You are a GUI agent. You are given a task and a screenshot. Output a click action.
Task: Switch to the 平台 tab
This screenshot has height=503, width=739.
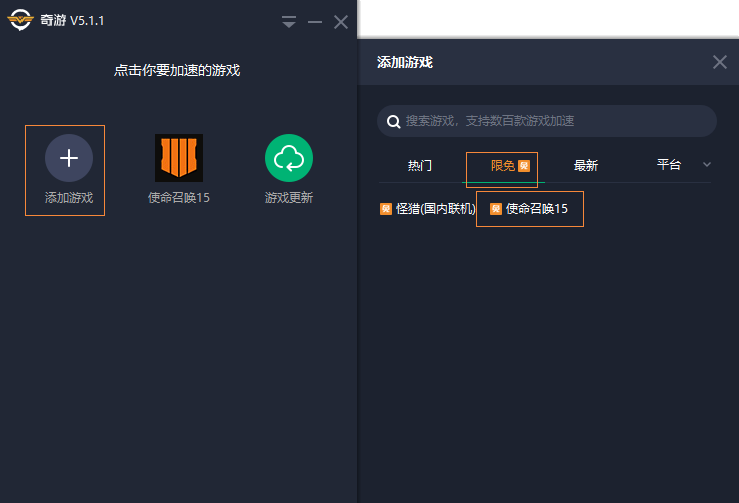click(x=669, y=165)
